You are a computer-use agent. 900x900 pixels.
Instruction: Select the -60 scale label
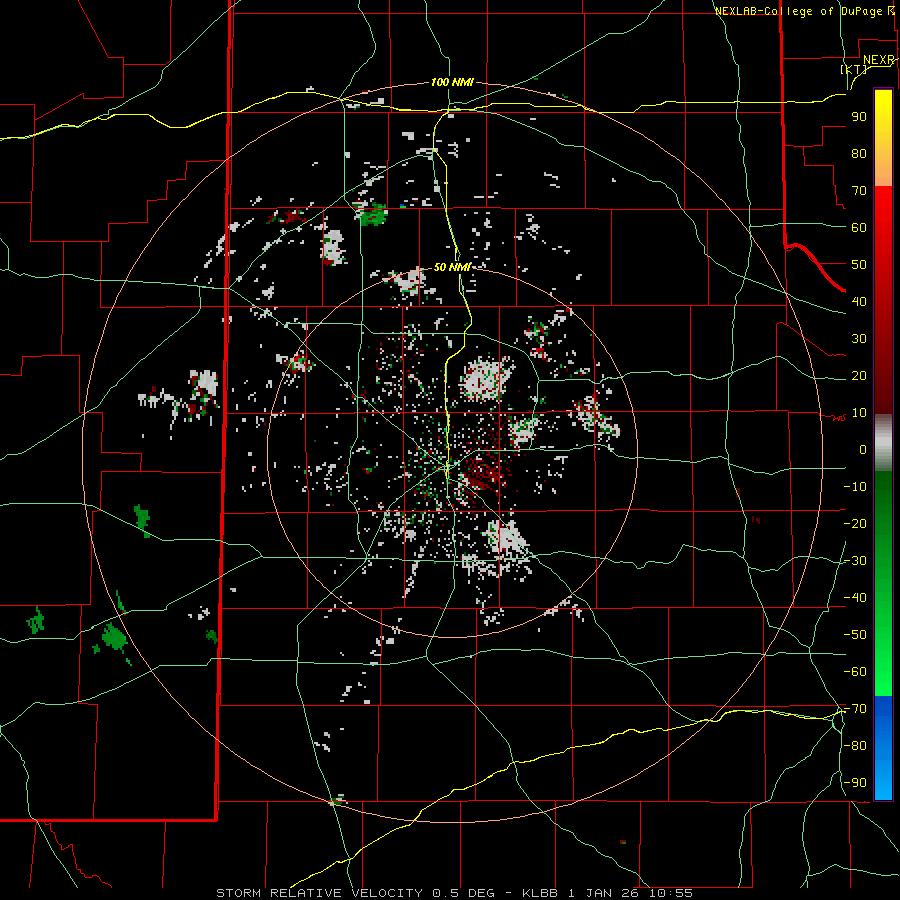pos(855,672)
